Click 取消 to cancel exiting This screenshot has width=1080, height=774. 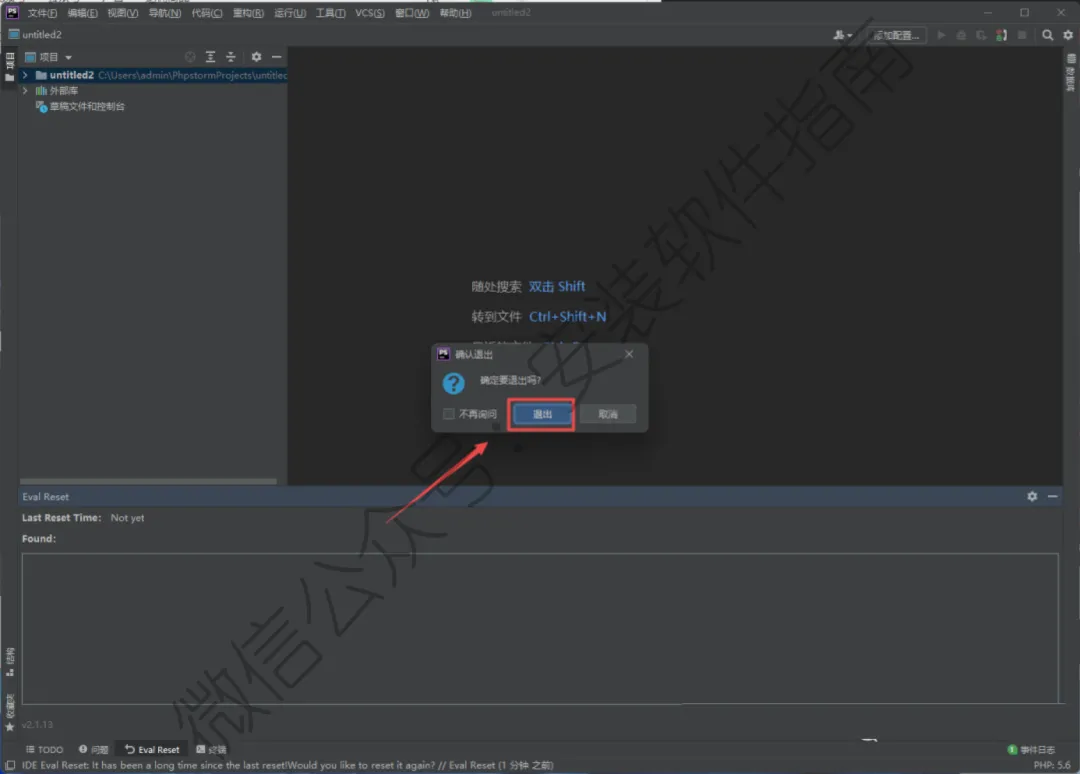point(608,414)
